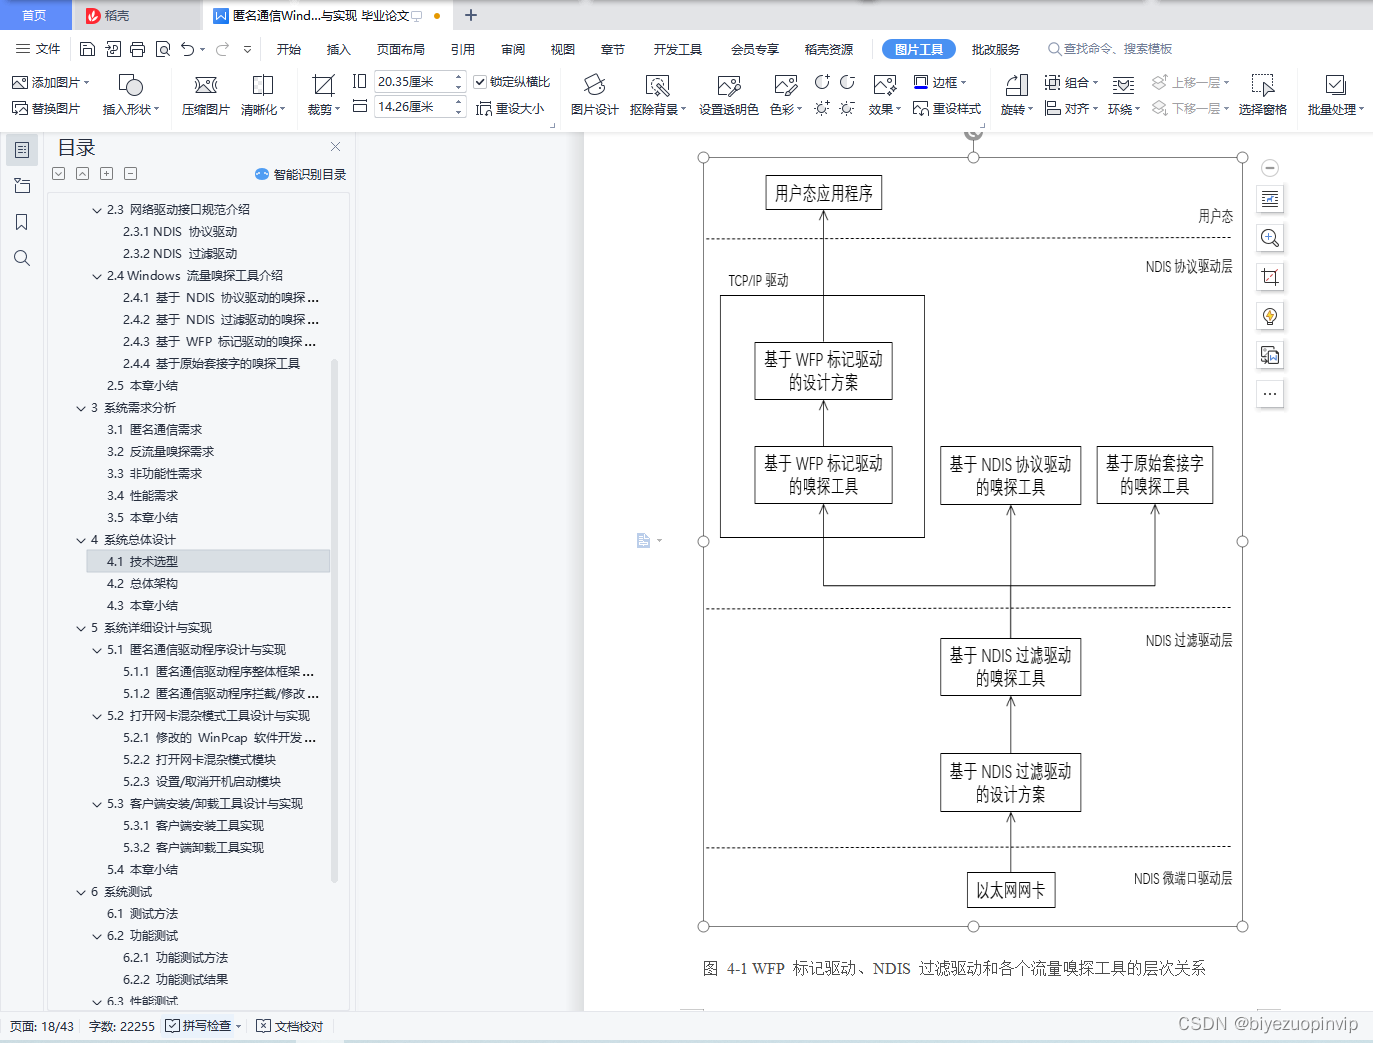Image resolution: width=1373 pixels, height=1043 pixels.
Task: Switch to the 开发工具 ribbon tab
Action: [678, 48]
